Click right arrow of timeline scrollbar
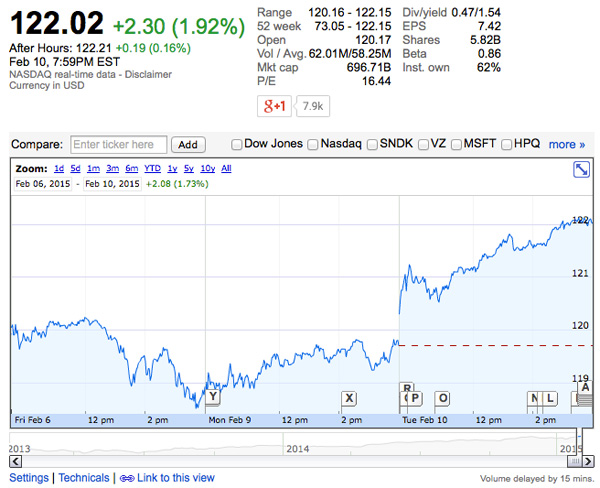Viewport: 600px width, 488px height. tap(589, 462)
